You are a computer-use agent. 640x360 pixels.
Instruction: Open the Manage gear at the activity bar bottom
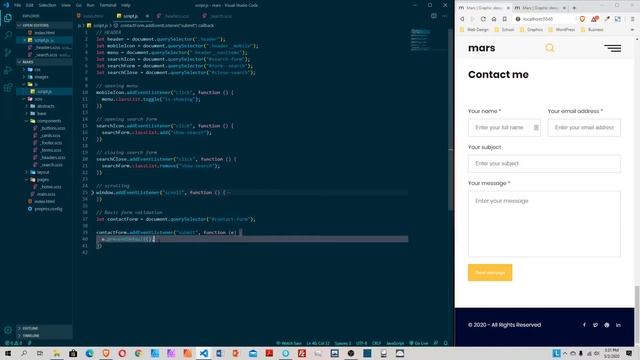coord(8,330)
